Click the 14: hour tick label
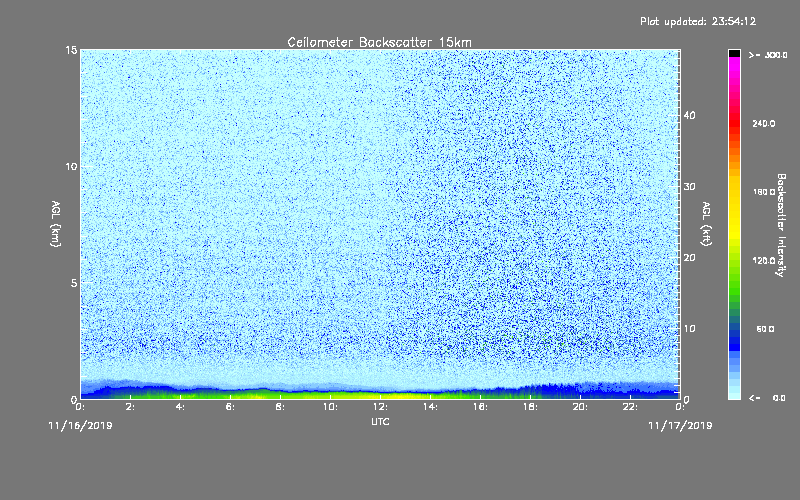 pyautogui.click(x=430, y=407)
